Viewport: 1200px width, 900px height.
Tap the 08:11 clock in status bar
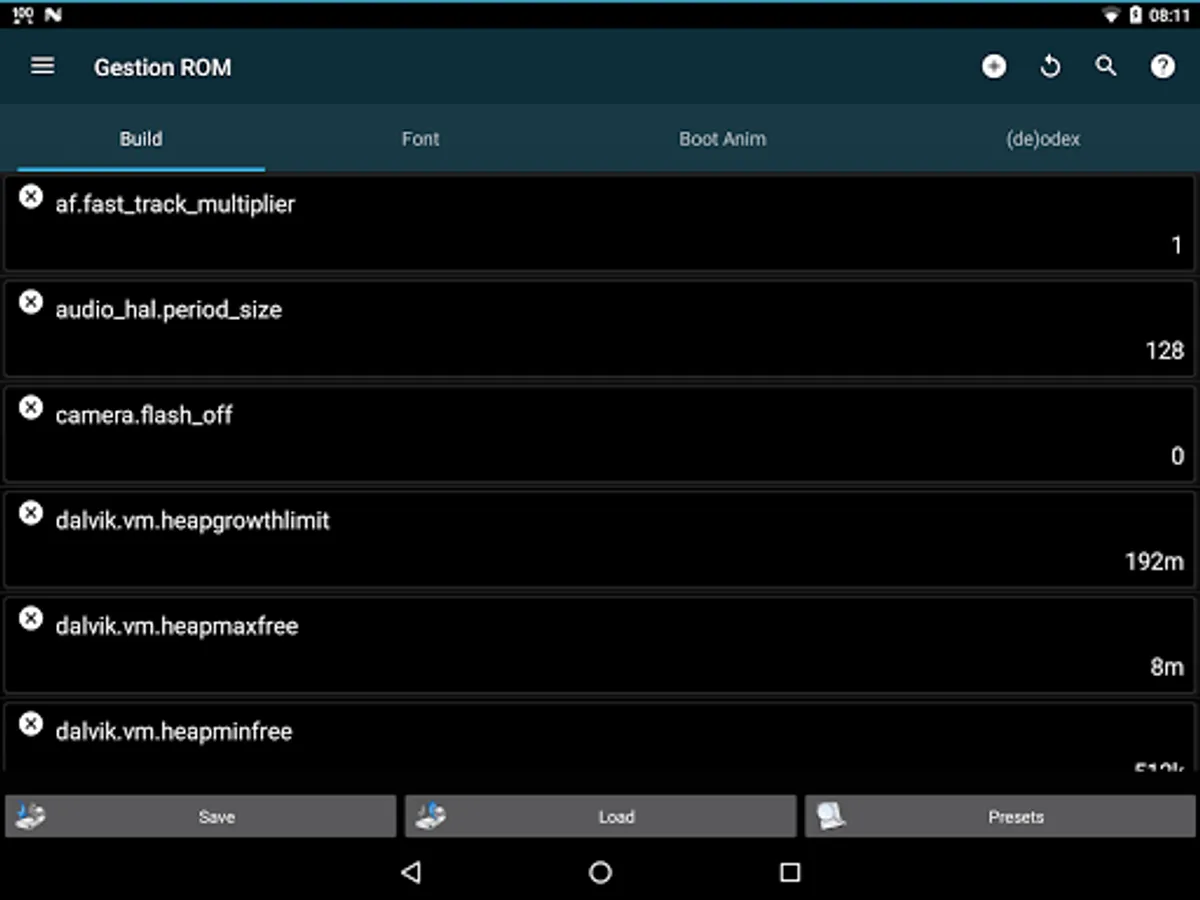pos(1170,15)
